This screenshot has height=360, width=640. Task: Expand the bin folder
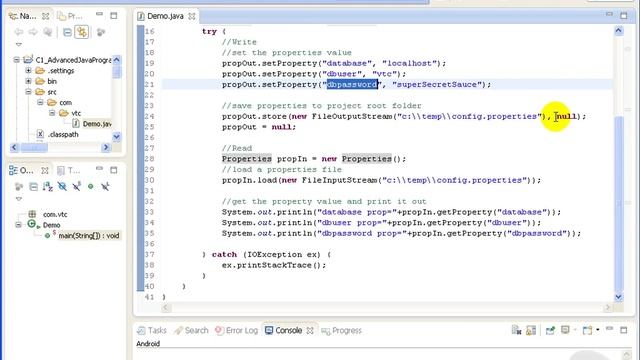tap(28, 81)
